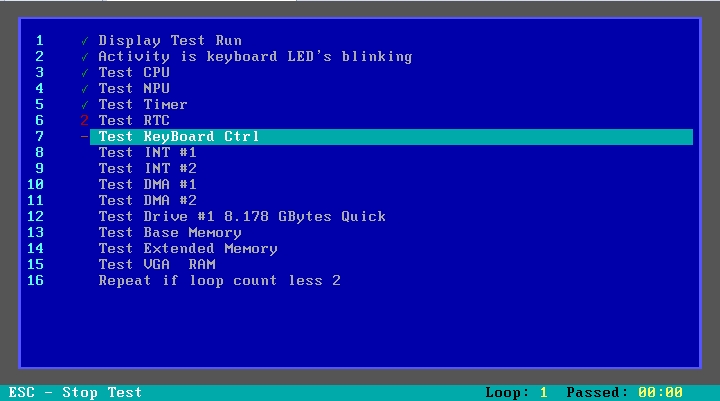Click checkmark beside keyboard LED's blinking
This screenshot has width=720, height=401.
84,57
